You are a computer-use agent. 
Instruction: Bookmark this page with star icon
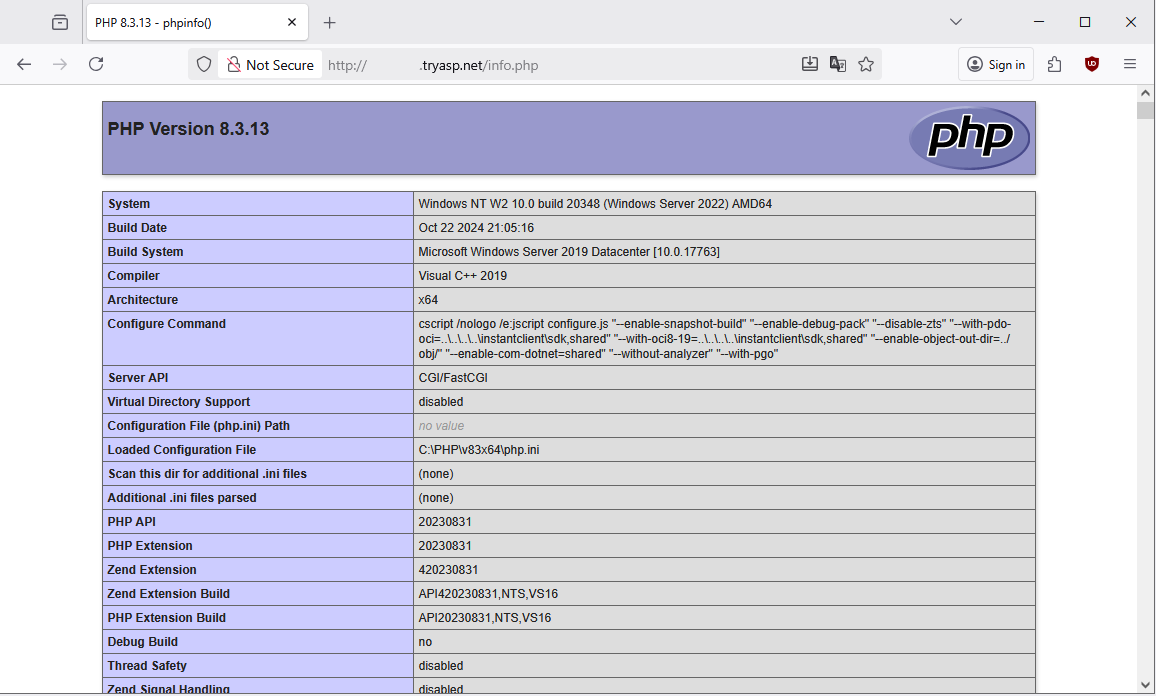[866, 64]
